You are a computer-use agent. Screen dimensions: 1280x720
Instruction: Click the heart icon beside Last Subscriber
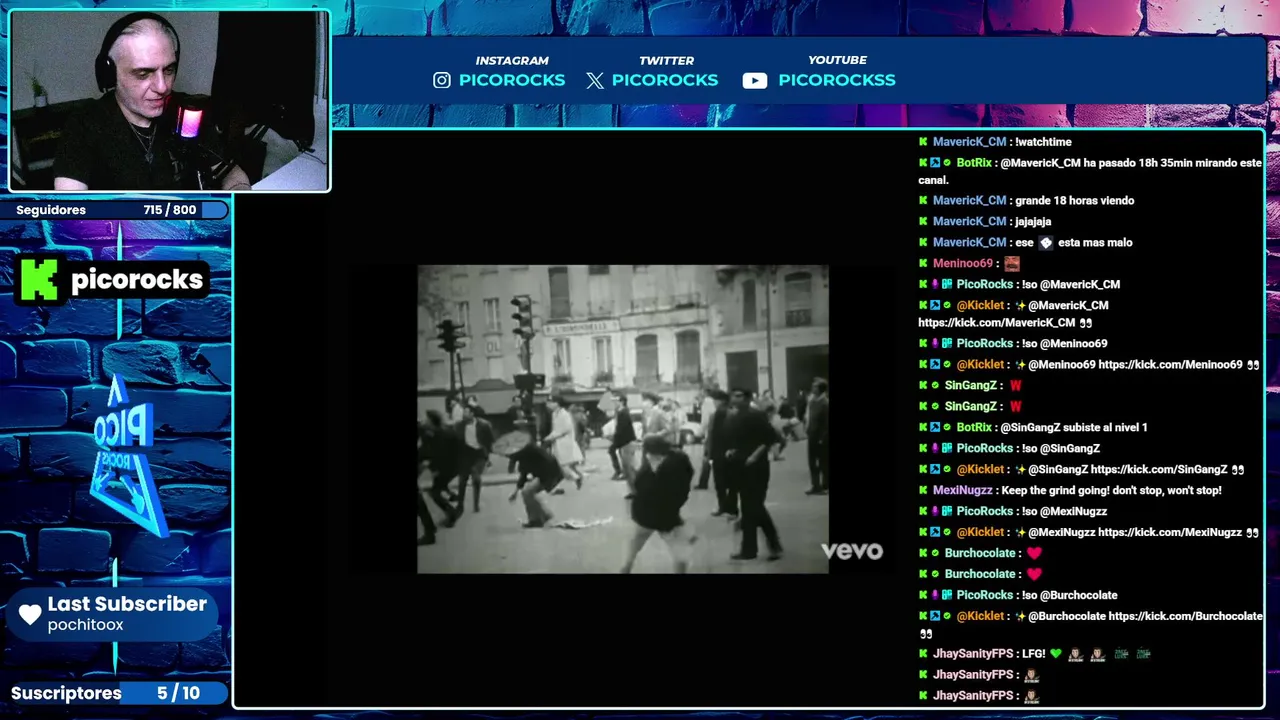click(x=30, y=614)
